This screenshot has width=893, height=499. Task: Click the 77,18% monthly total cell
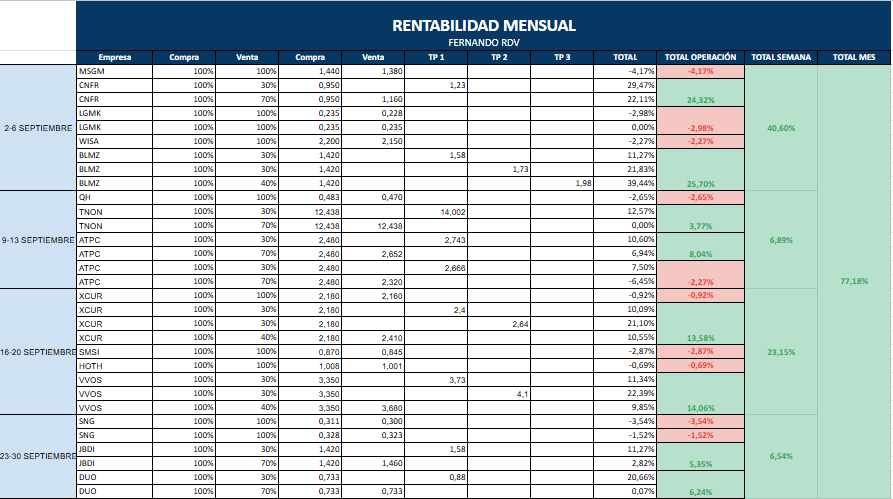pos(853,282)
